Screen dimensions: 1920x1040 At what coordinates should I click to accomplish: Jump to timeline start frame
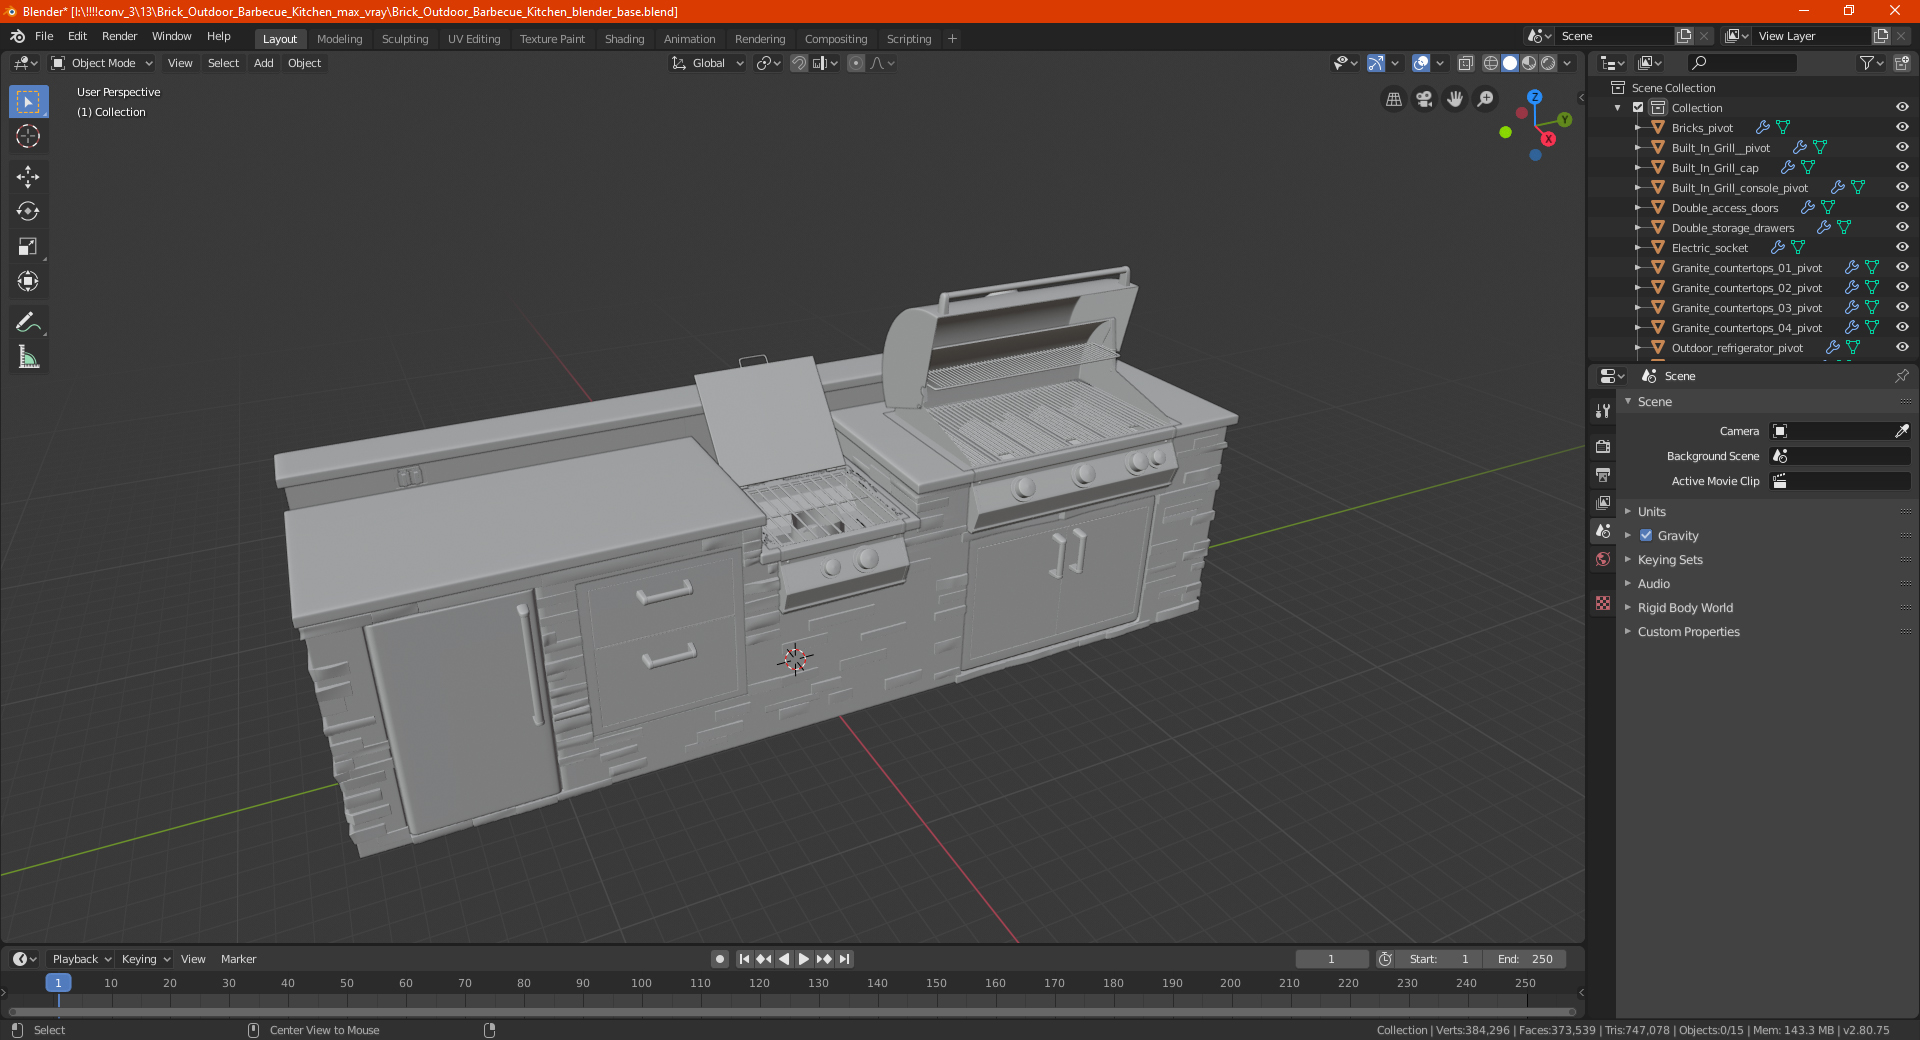coord(744,959)
